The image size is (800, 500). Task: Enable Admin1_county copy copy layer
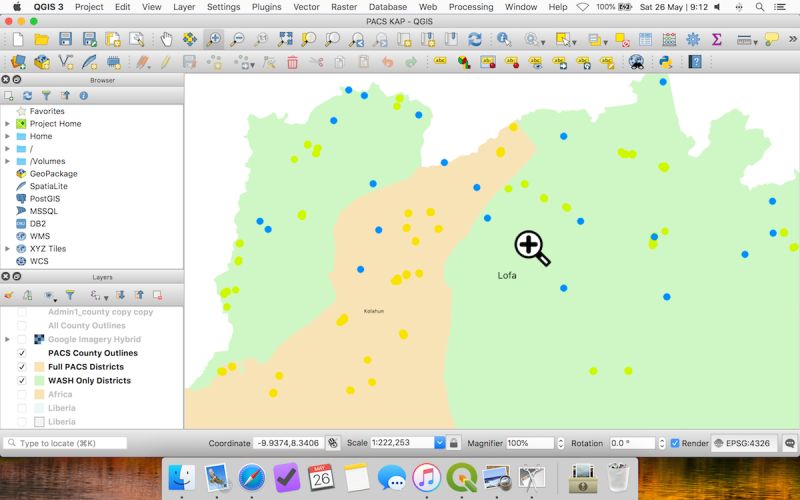(x=21, y=312)
